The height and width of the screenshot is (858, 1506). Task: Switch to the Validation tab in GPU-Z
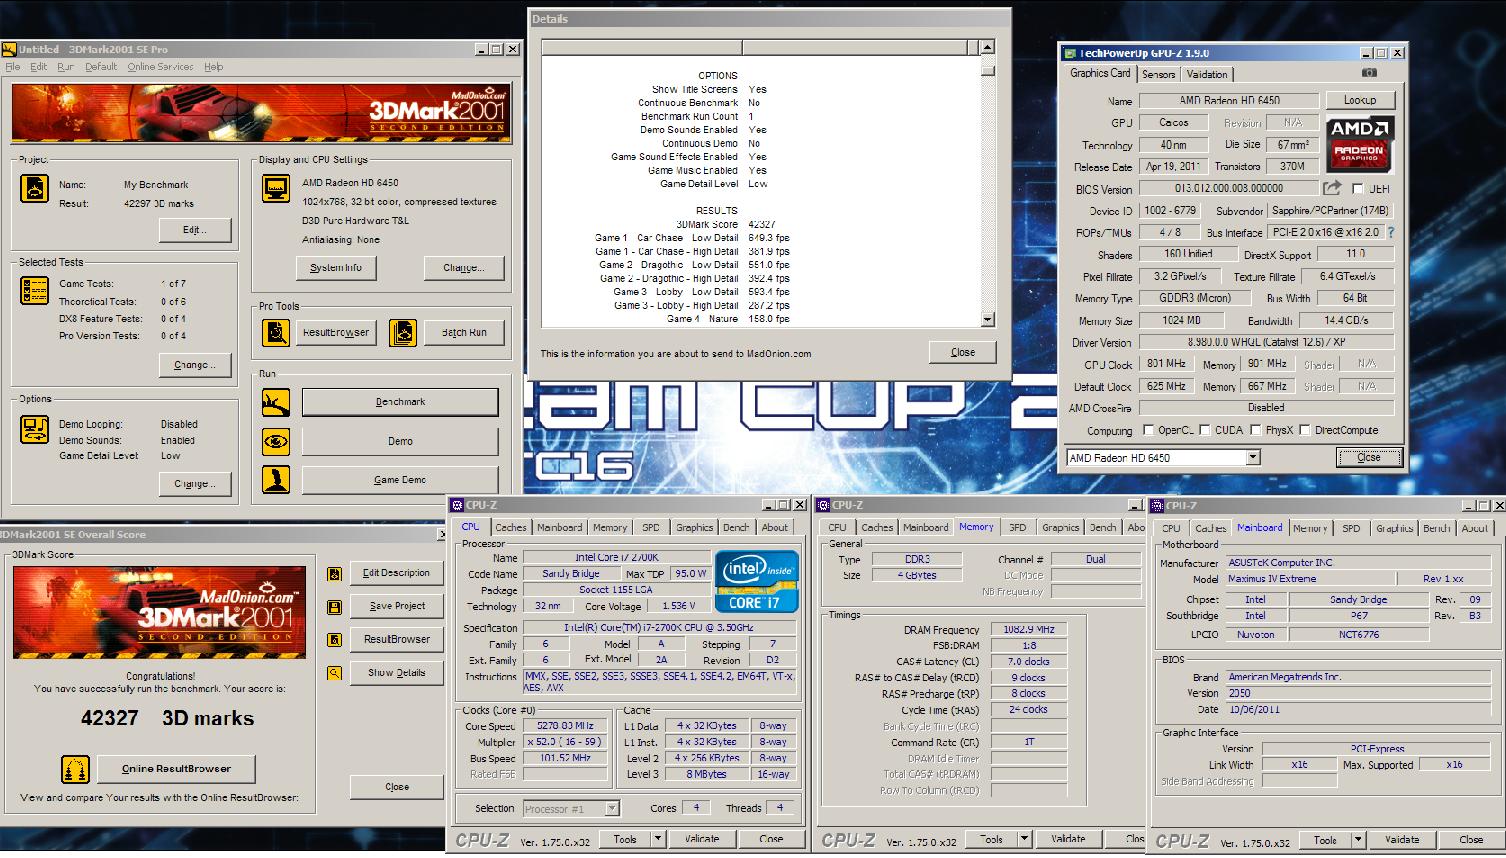(1207, 74)
